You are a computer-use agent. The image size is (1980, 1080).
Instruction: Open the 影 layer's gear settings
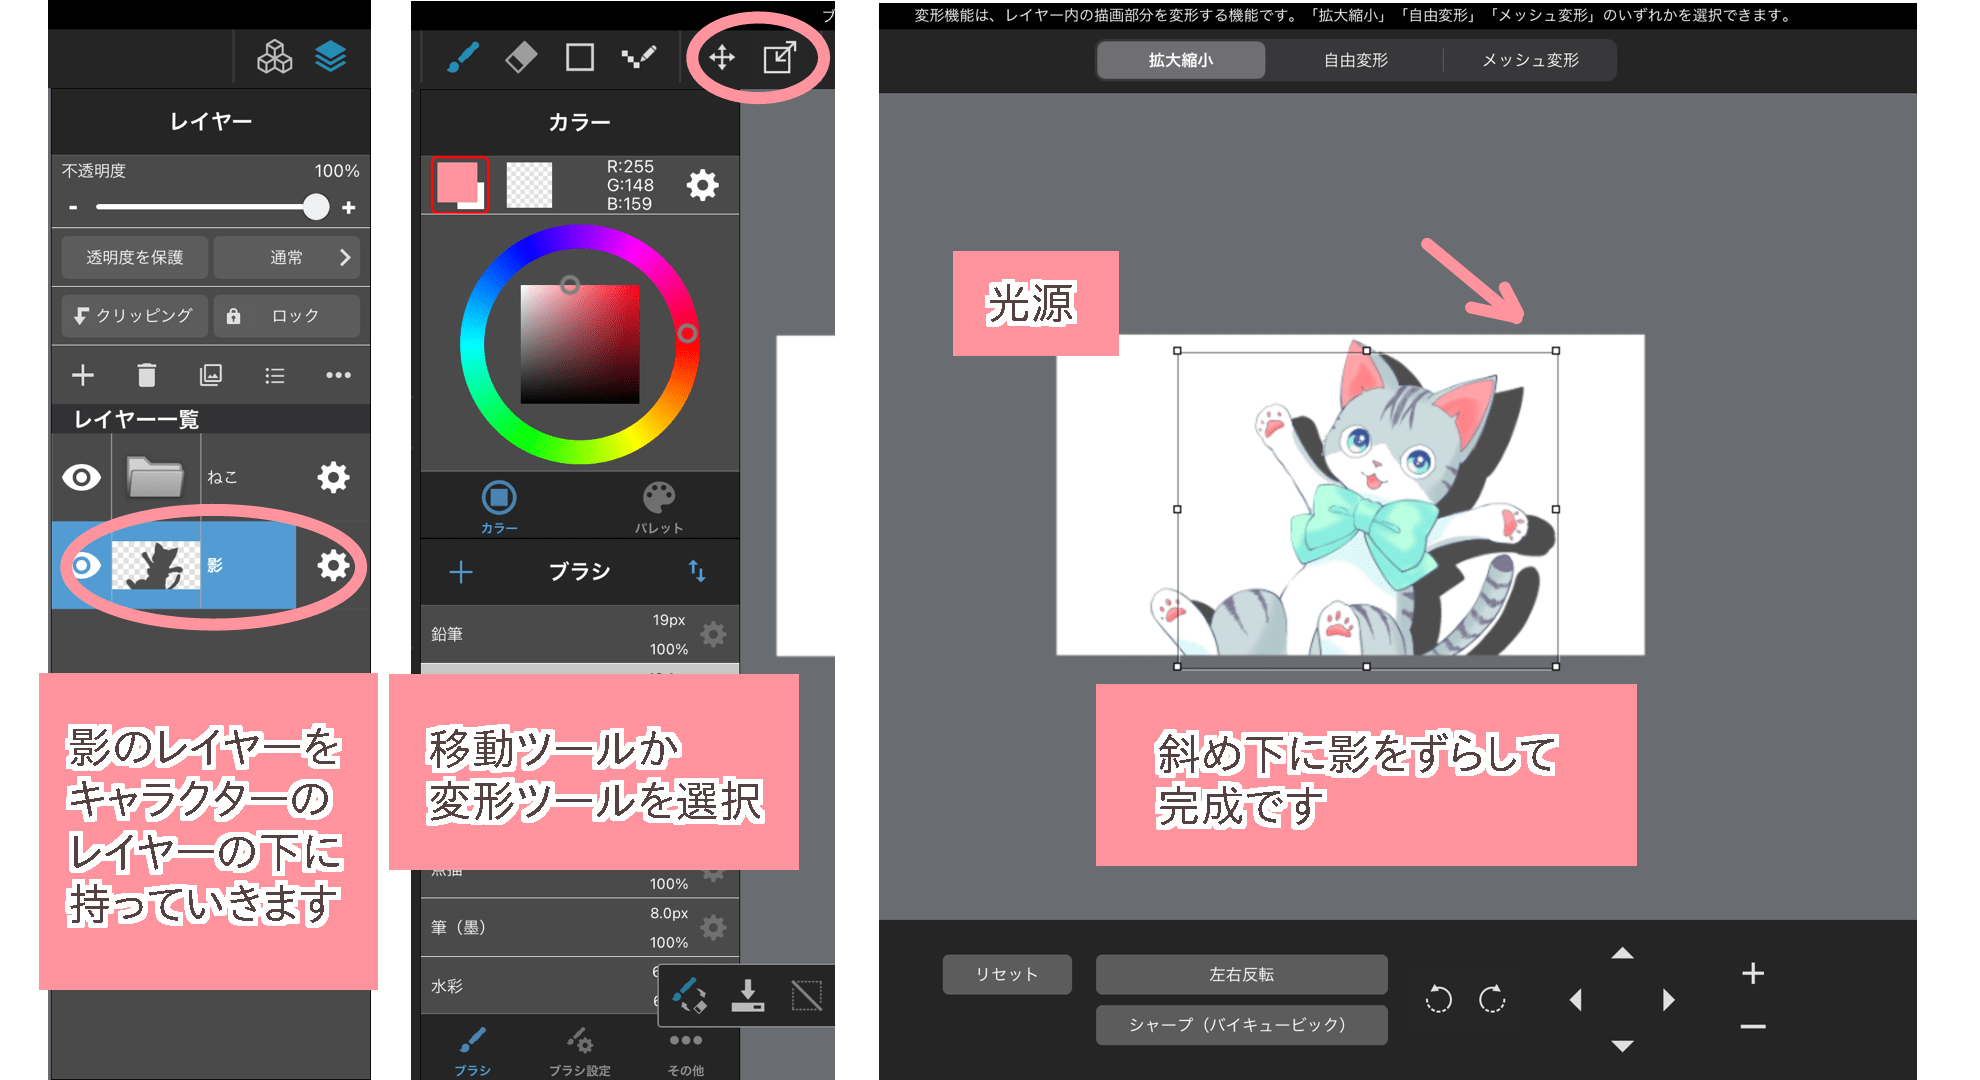333,565
